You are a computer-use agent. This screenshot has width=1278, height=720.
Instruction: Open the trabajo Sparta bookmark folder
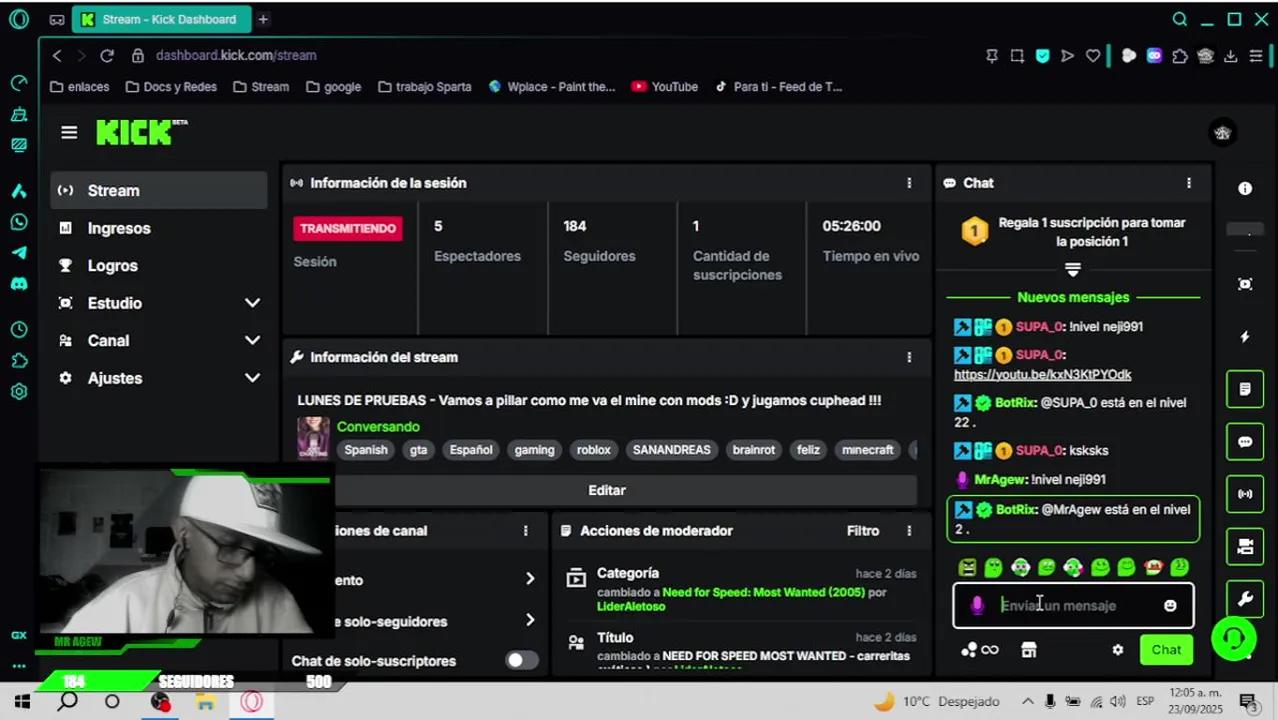(425, 87)
